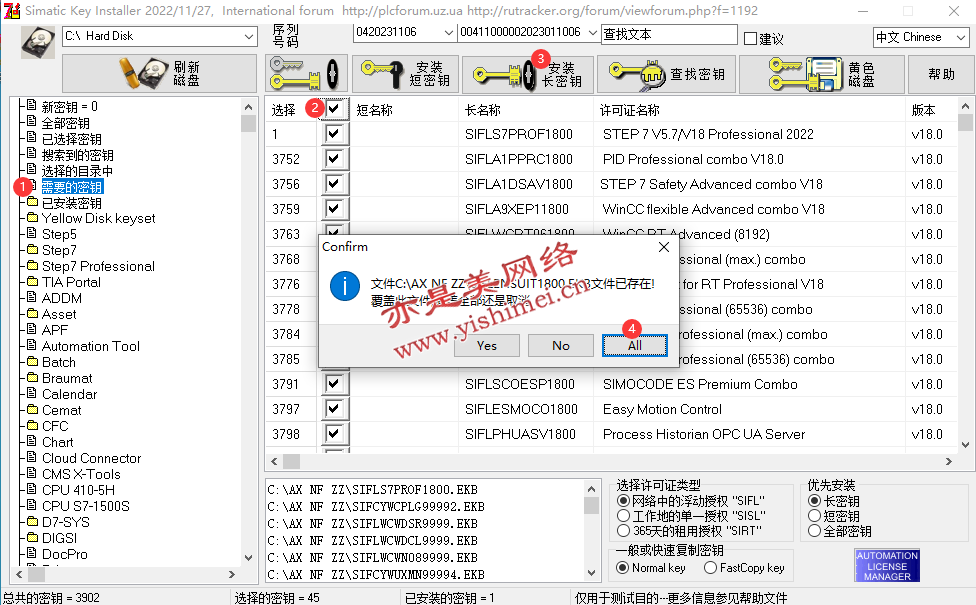Enable the 建议 checkbox
Image resolution: width=976 pixels, height=605 pixels.
tap(751, 39)
